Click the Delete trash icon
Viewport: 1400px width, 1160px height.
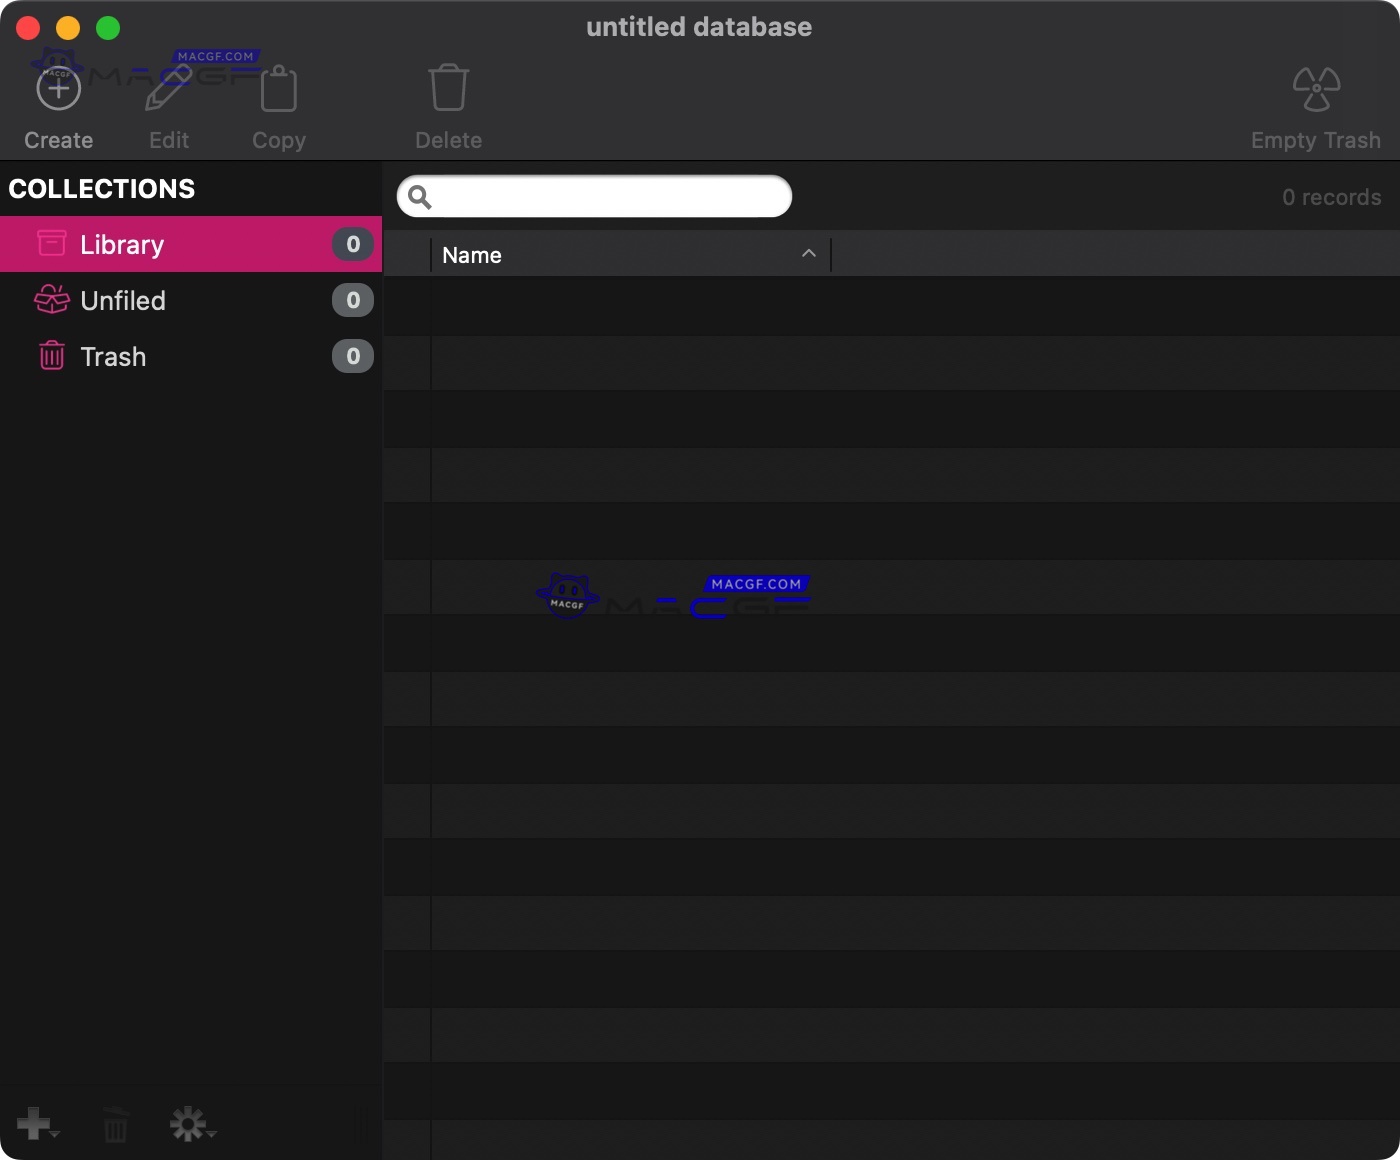(x=448, y=87)
